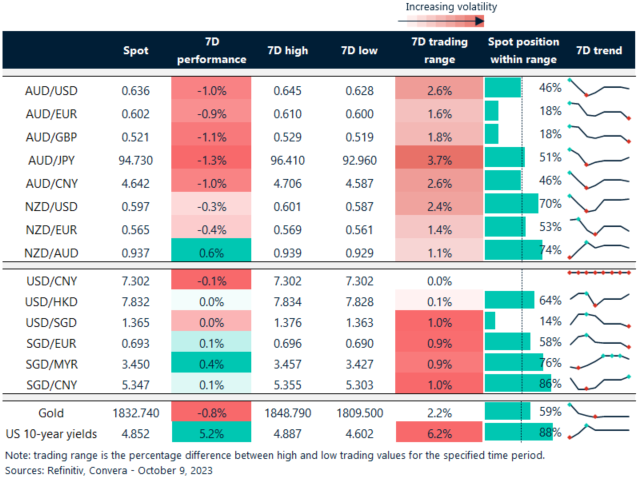The width and height of the screenshot is (640, 481).
Task: Click the AUD/JPY range position bar
Action: coord(505,157)
